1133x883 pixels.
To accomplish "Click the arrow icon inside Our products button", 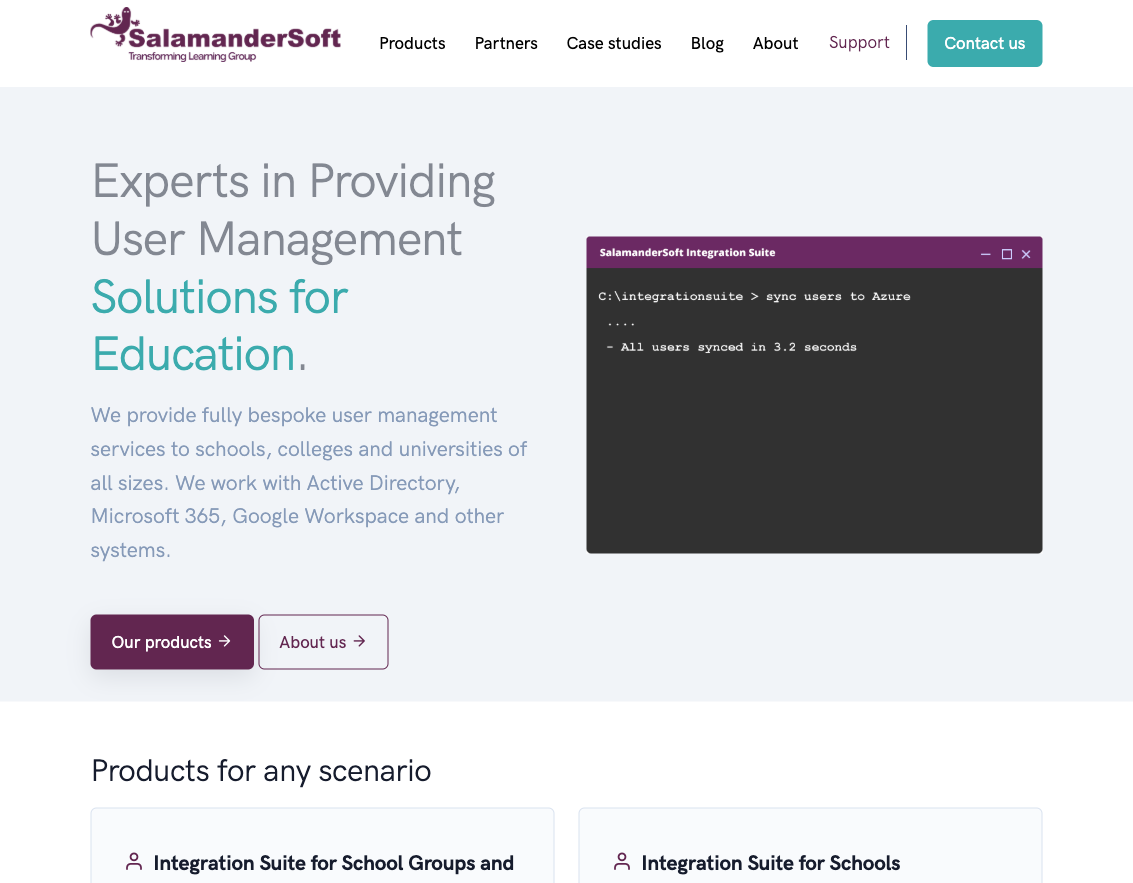I will [x=225, y=642].
